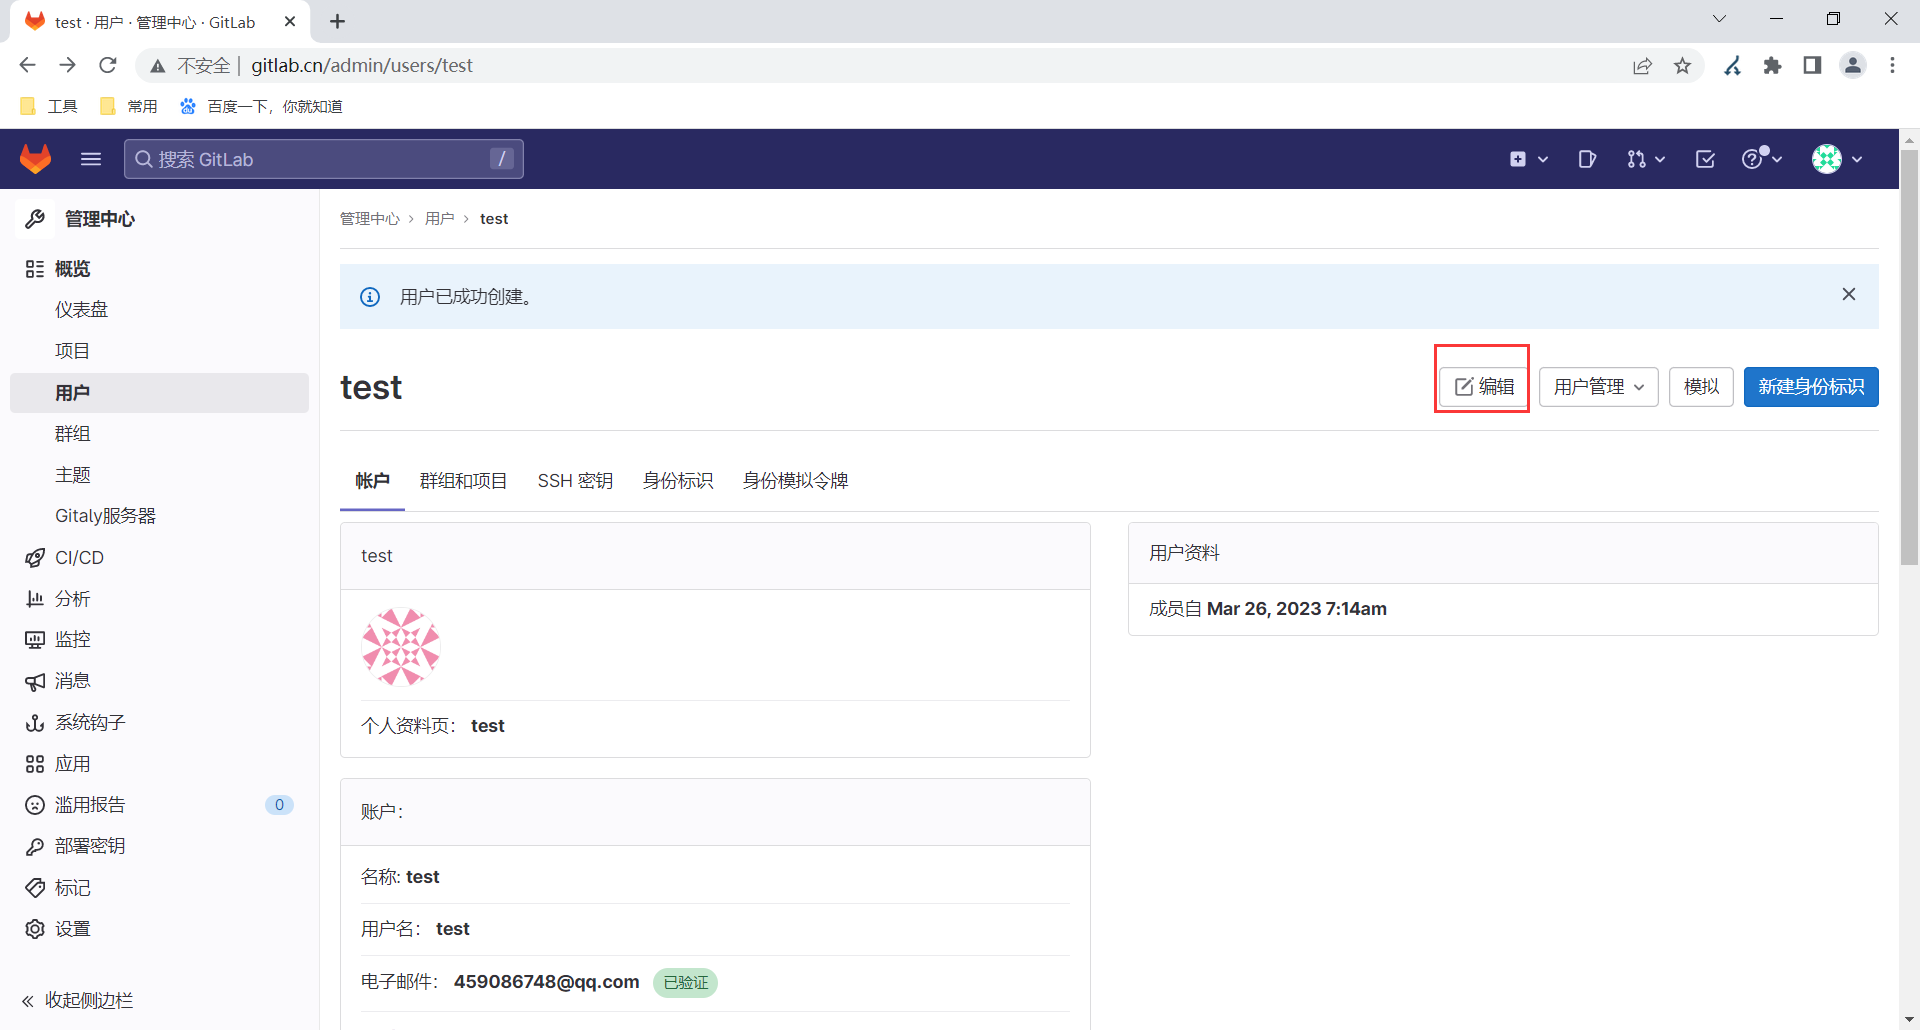Expand the 用户管理 dropdown
This screenshot has width=1920, height=1030.
[1599, 387]
